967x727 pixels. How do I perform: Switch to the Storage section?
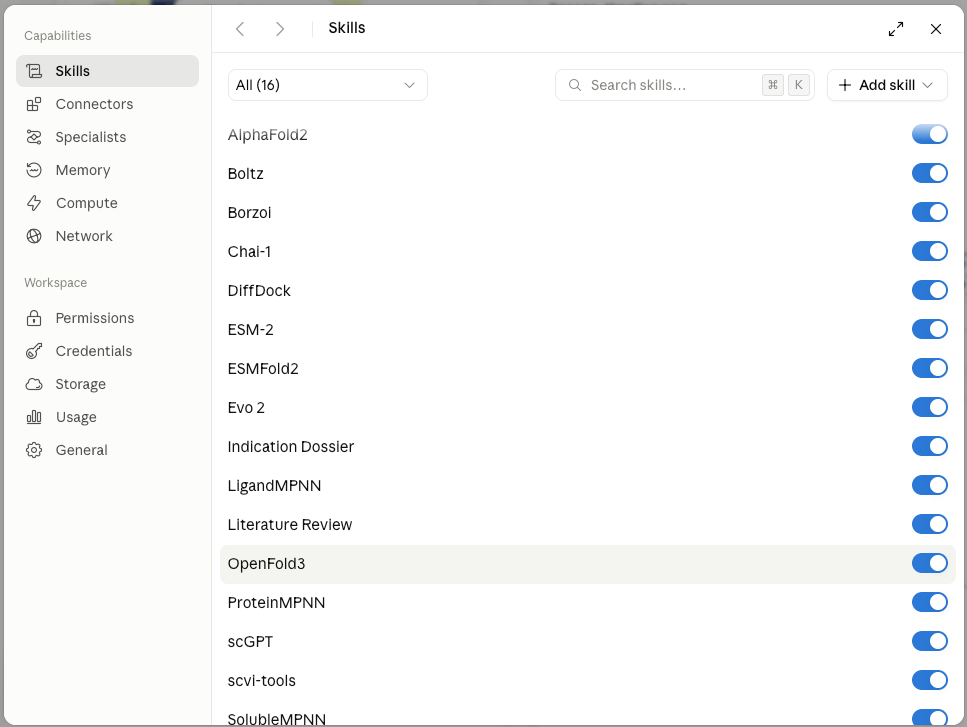(x=80, y=384)
